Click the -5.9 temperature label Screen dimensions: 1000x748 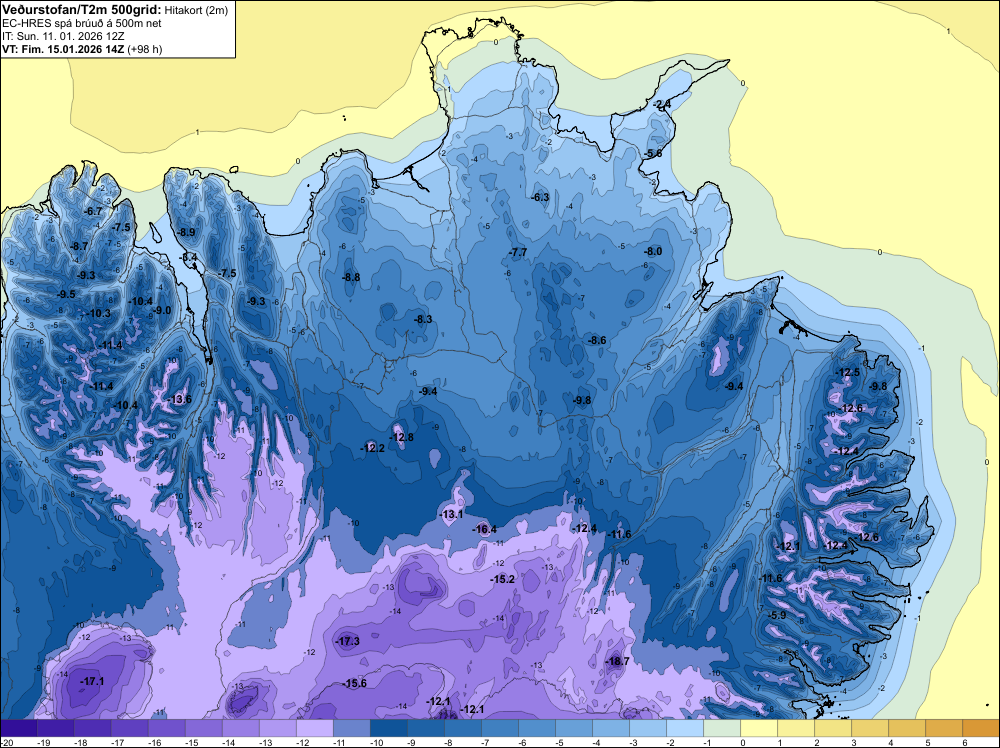coord(777,615)
